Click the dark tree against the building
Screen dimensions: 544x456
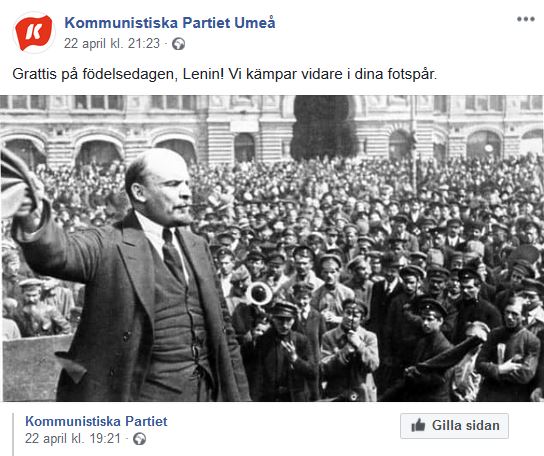323,128
